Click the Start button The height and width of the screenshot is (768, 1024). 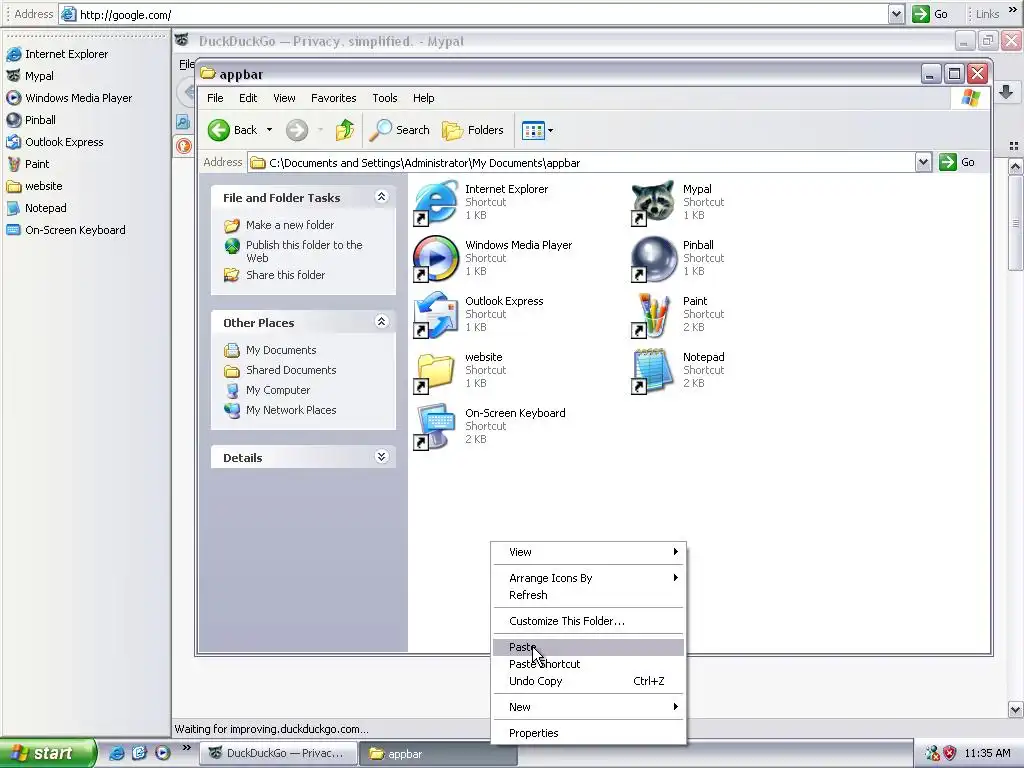click(47, 753)
